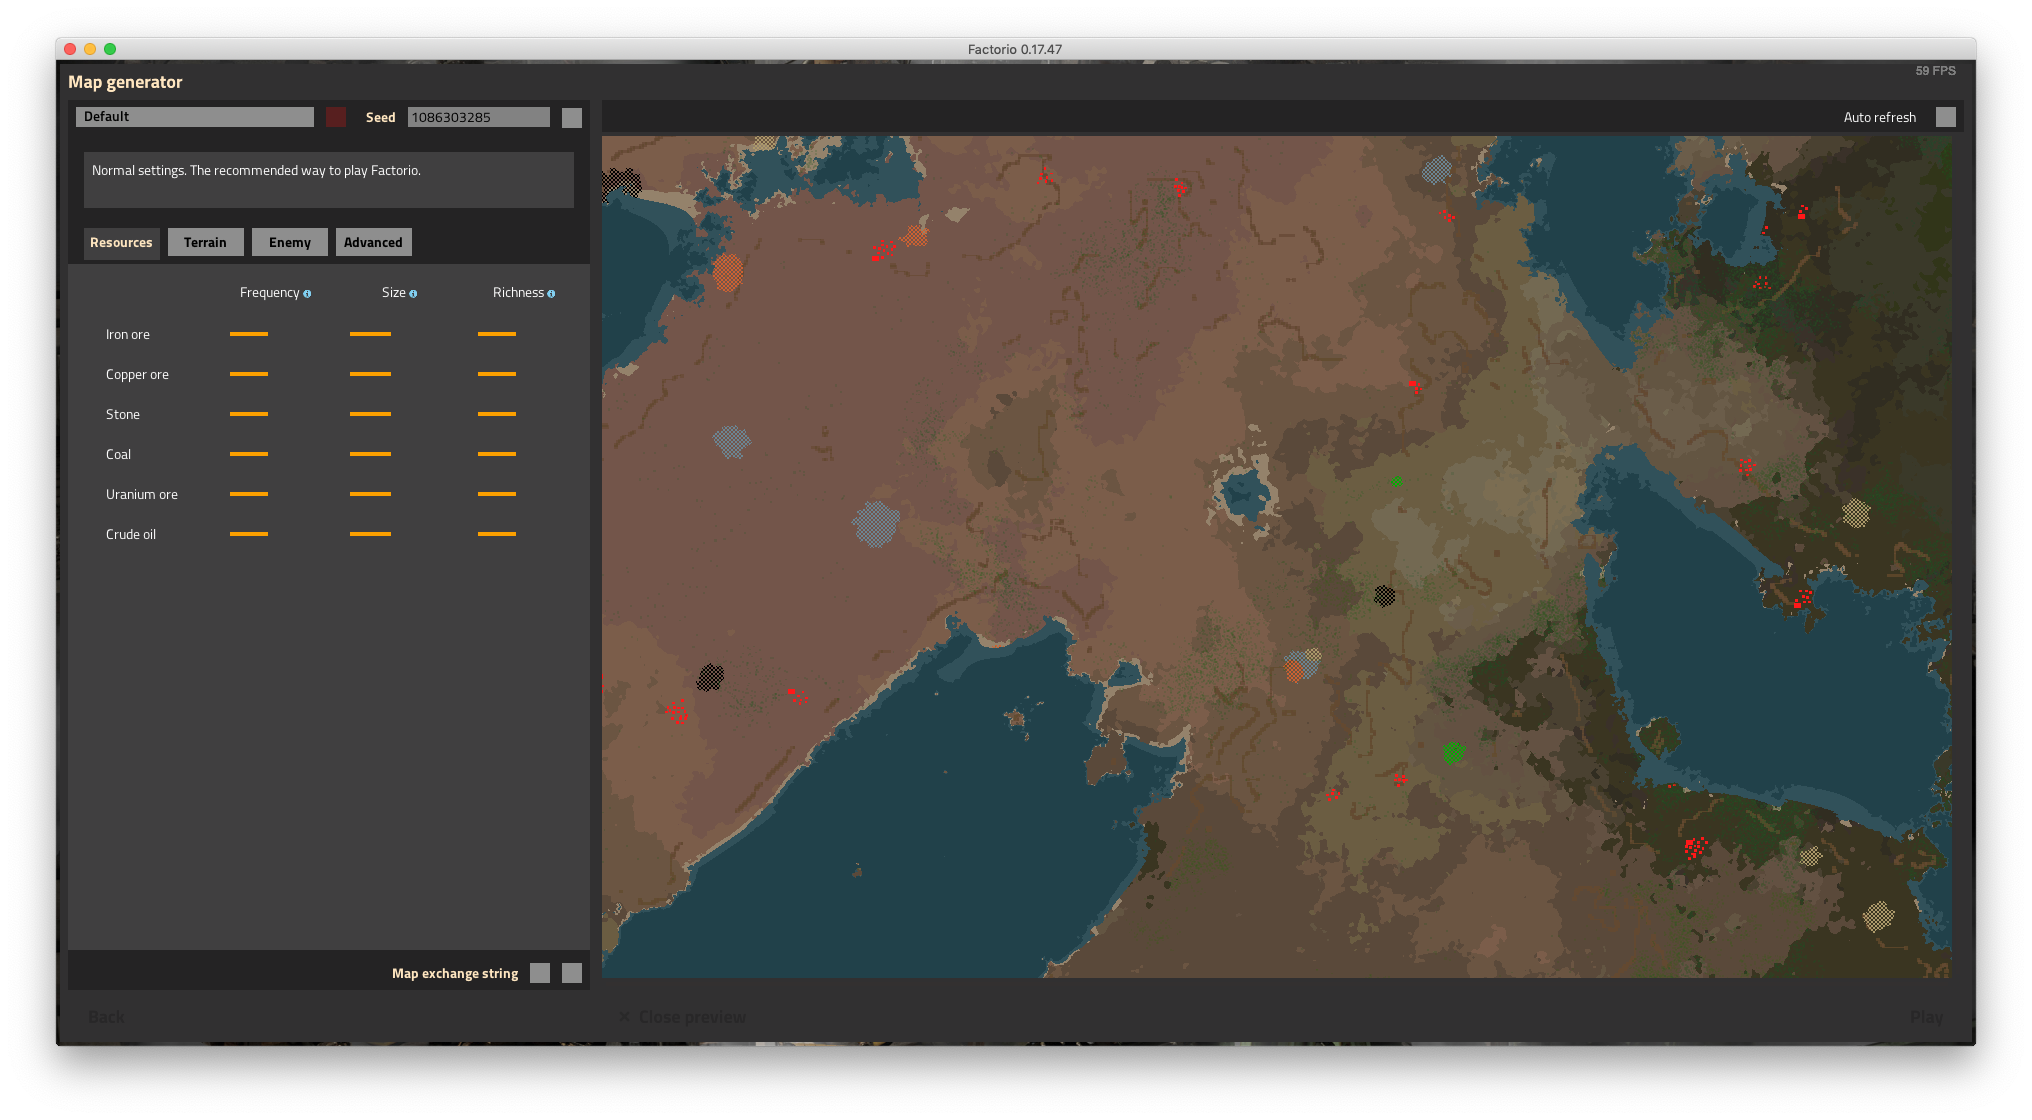This screenshot has height=1120, width=2032.
Task: Click the map preview image
Action: pyautogui.click(x=1276, y=557)
